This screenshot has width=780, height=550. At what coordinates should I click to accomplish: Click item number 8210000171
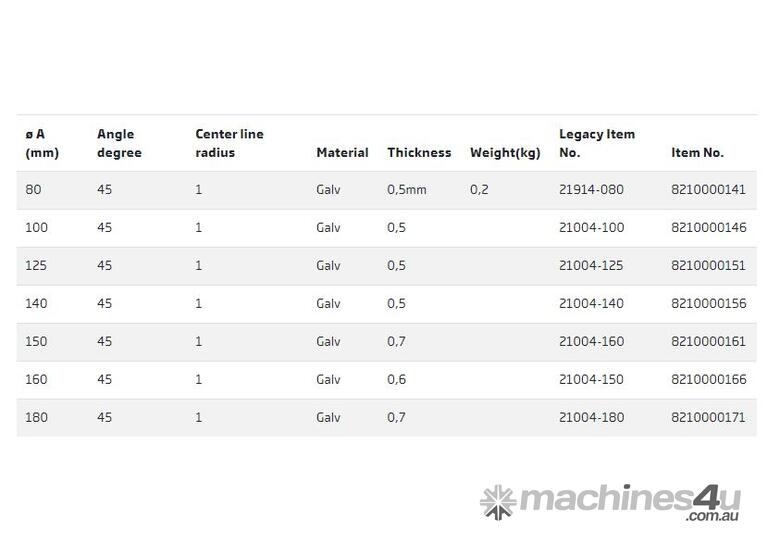pyautogui.click(x=708, y=418)
